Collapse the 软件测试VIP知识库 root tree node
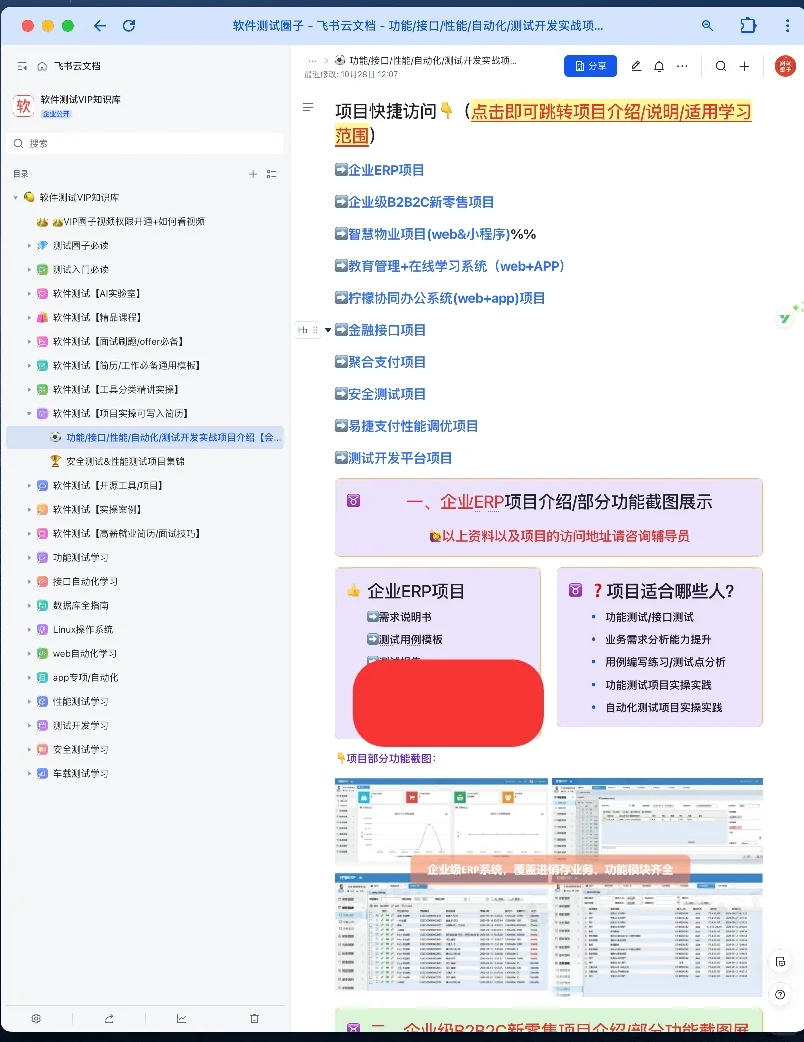Image resolution: width=804 pixels, height=1042 pixels. coord(18,197)
